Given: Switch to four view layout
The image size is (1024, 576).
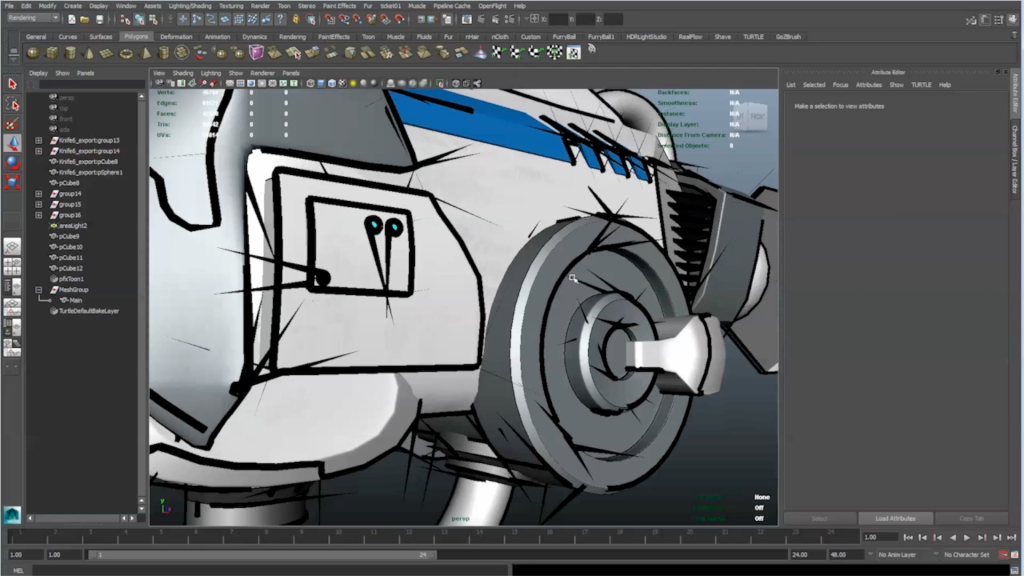Looking at the screenshot, I should coord(12,267).
